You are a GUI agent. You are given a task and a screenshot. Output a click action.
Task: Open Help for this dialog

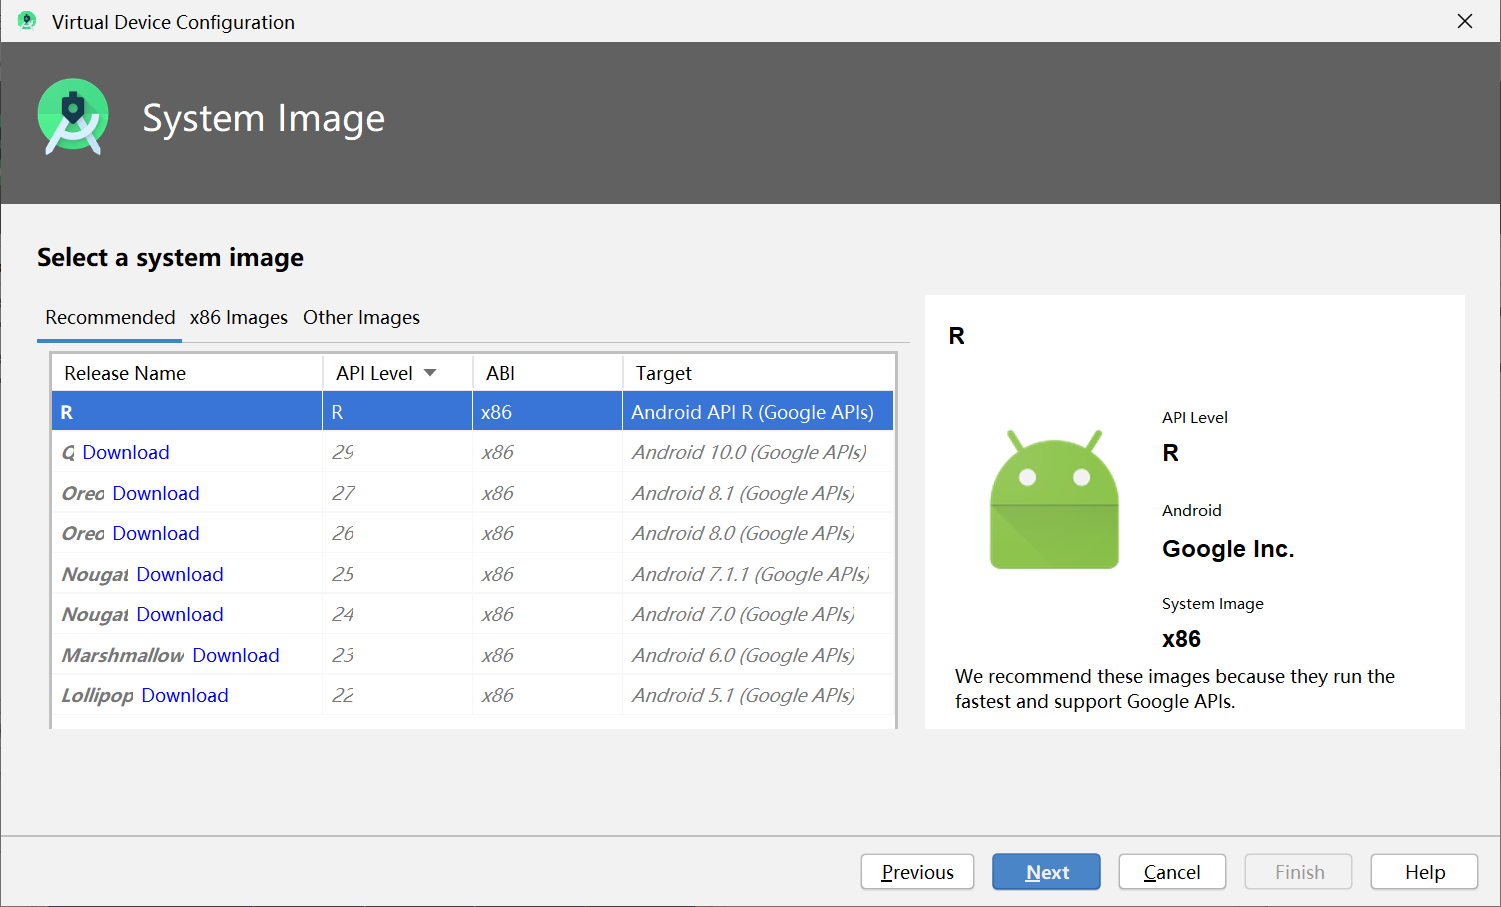point(1424,872)
